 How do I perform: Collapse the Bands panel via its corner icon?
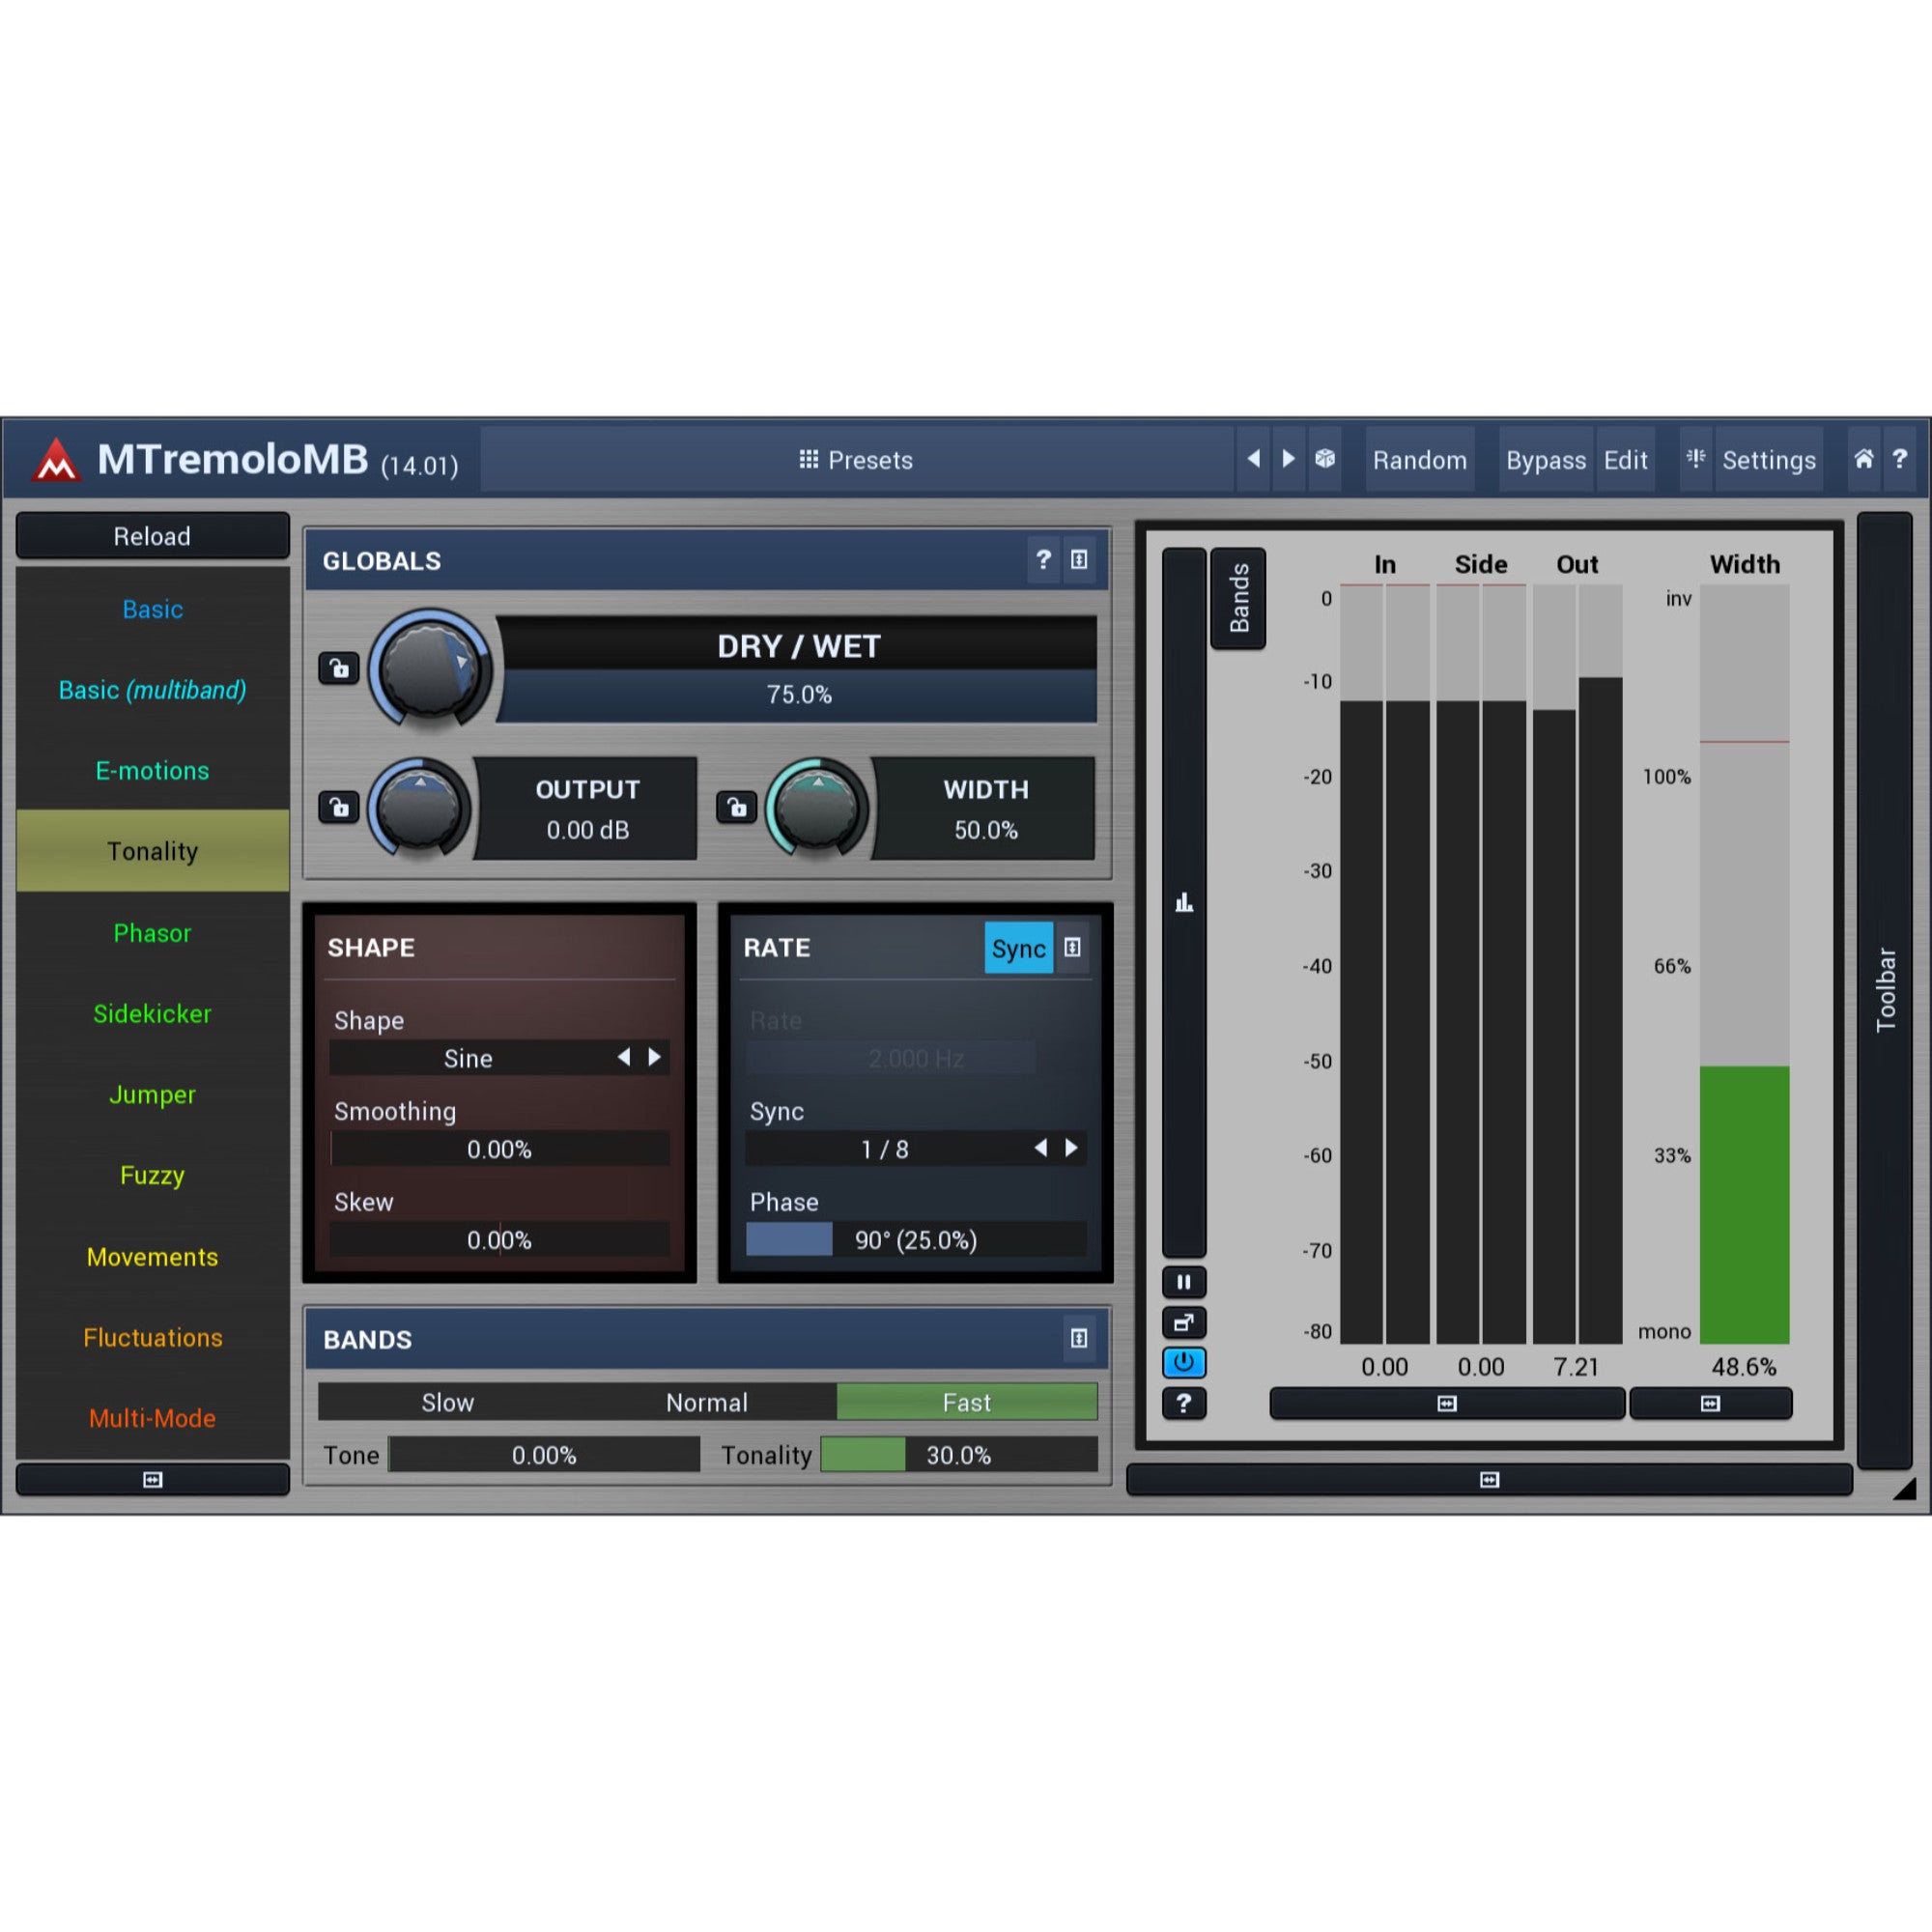pos(1079,1338)
